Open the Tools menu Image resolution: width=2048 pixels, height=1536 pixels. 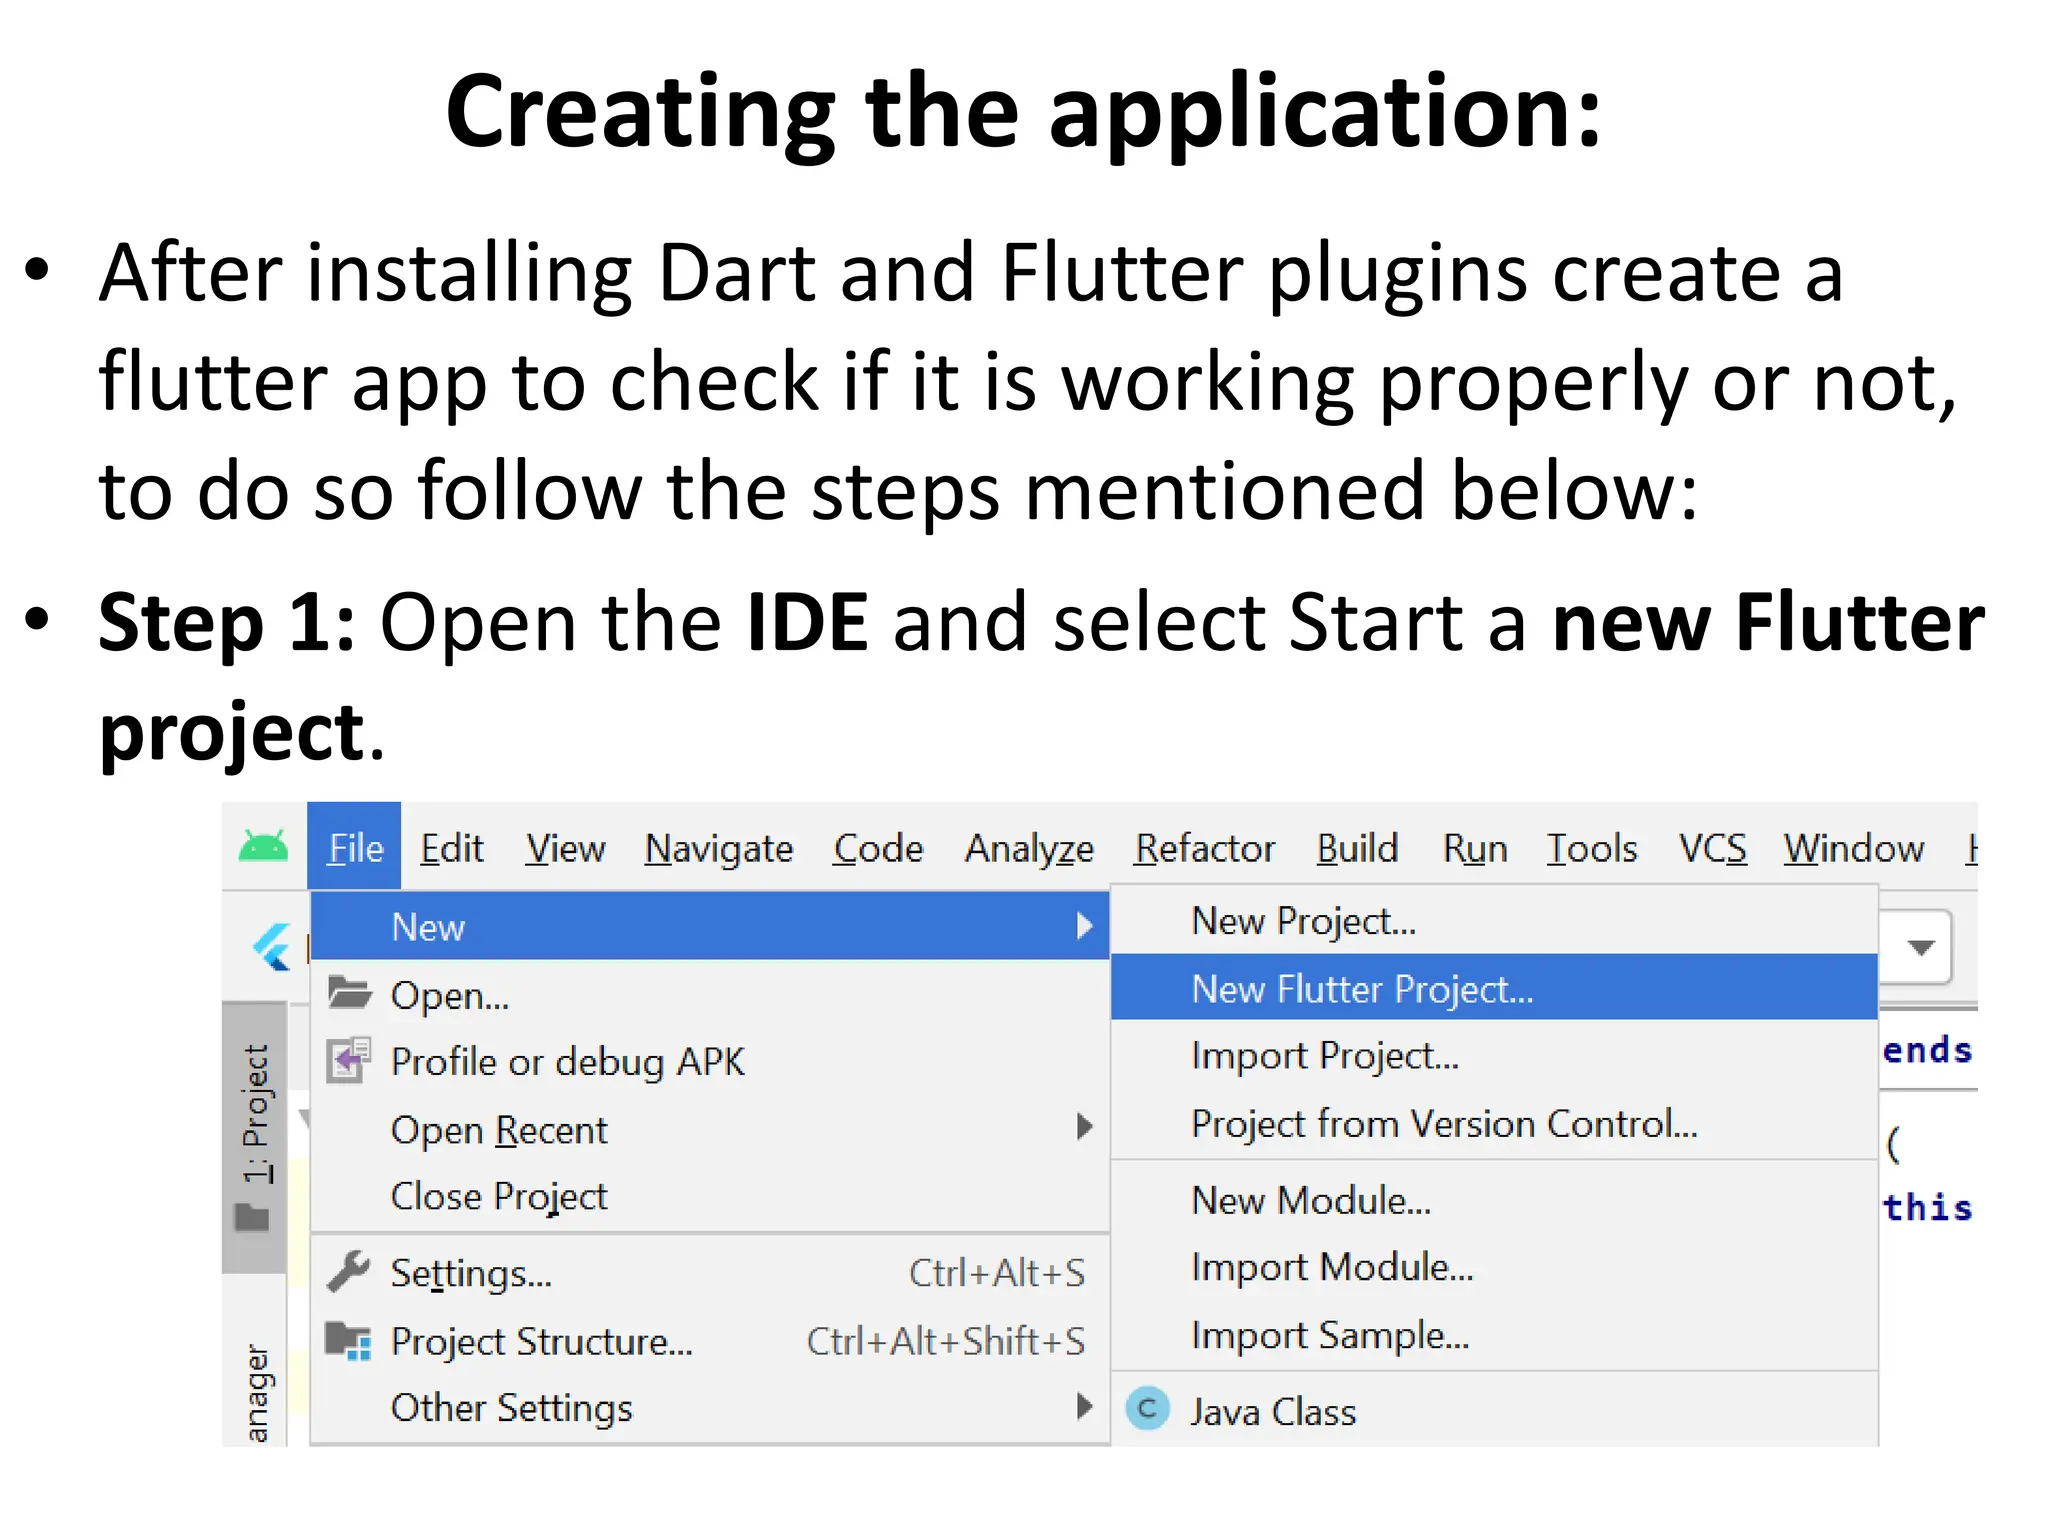tap(1591, 848)
